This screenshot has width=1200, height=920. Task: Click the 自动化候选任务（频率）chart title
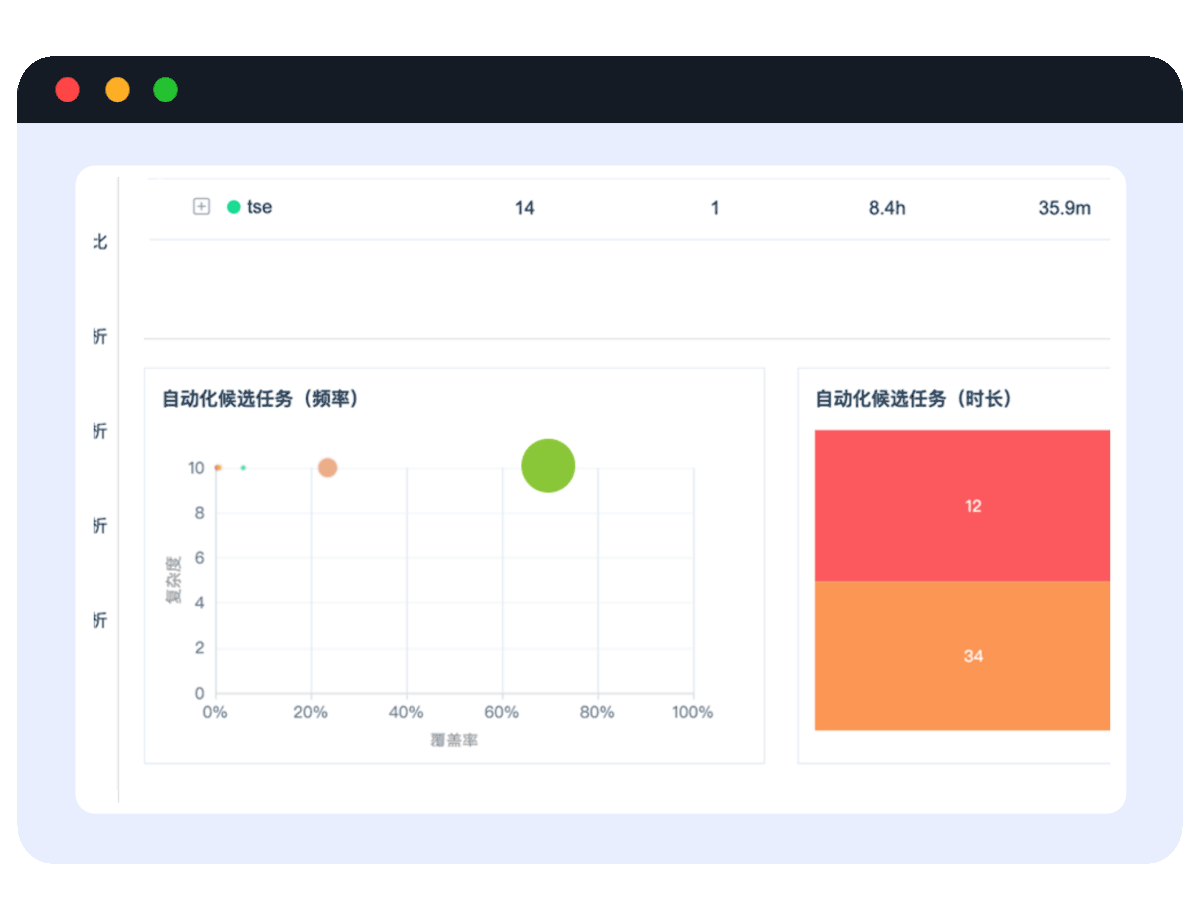point(261,399)
